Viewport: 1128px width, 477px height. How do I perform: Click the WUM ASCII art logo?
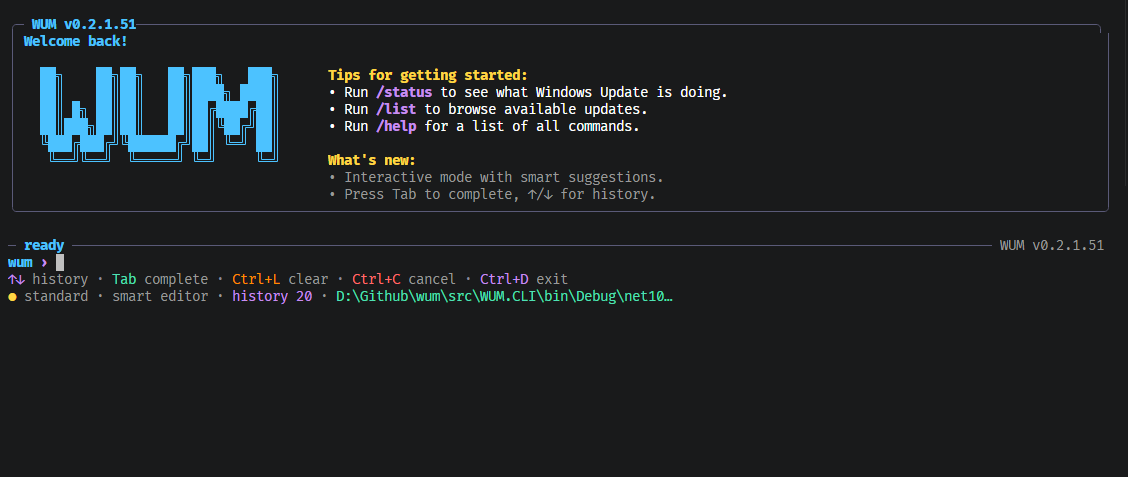coord(158,114)
